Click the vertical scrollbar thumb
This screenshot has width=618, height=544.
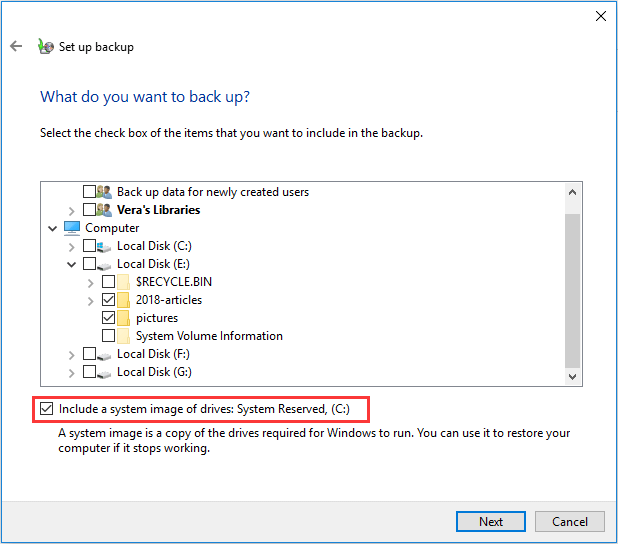[572, 291]
